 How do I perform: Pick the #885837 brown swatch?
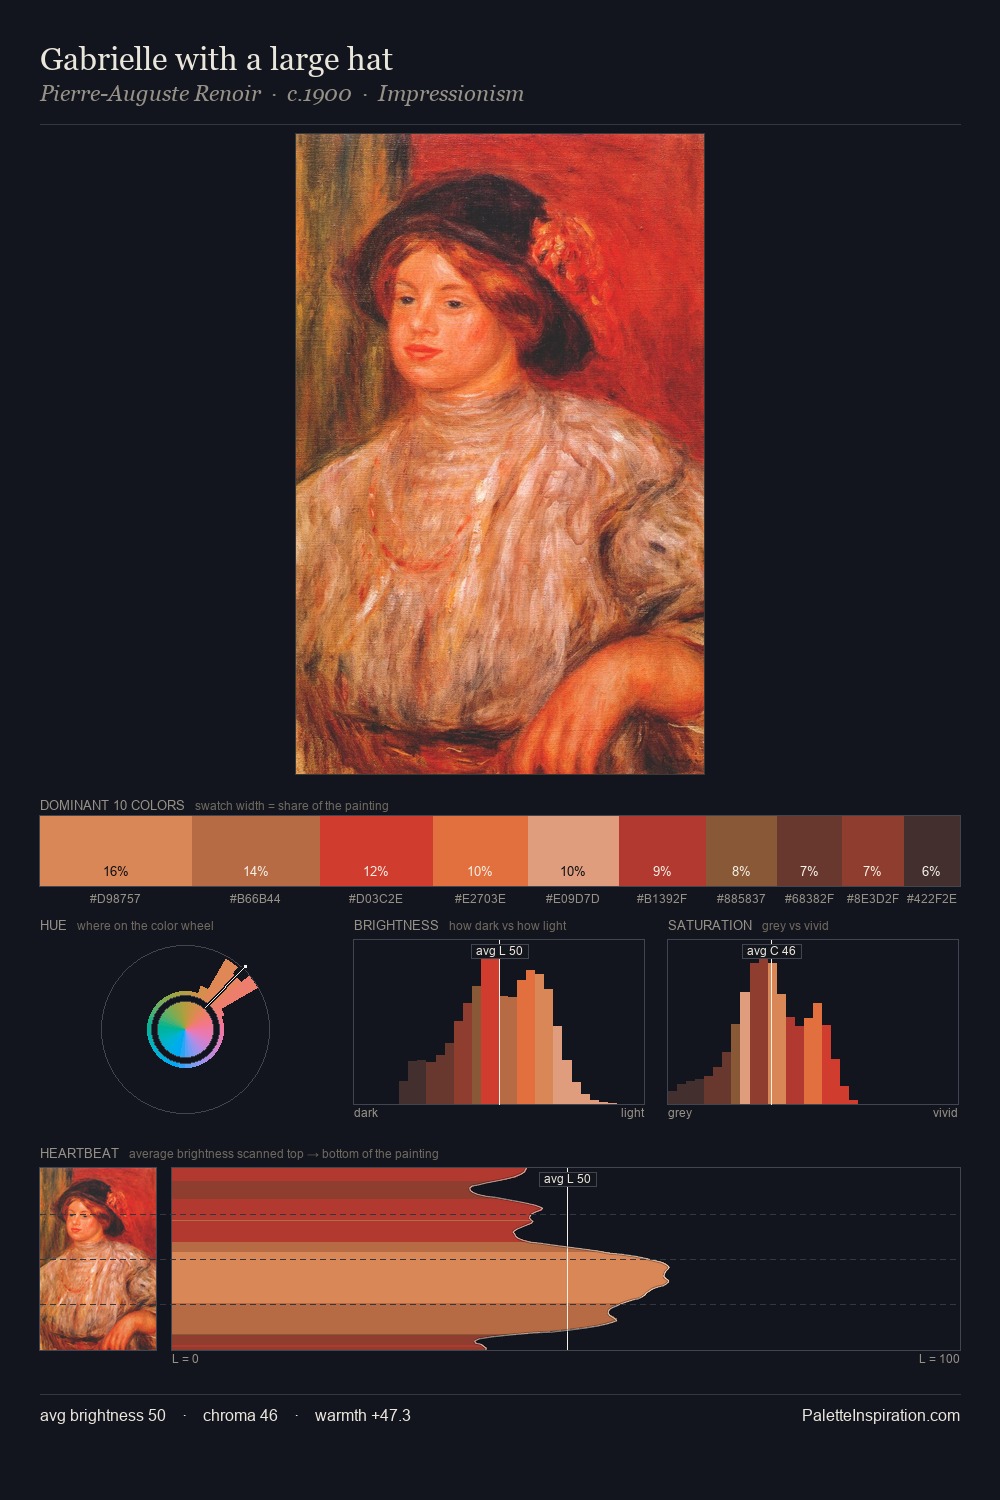pyautogui.click(x=741, y=851)
